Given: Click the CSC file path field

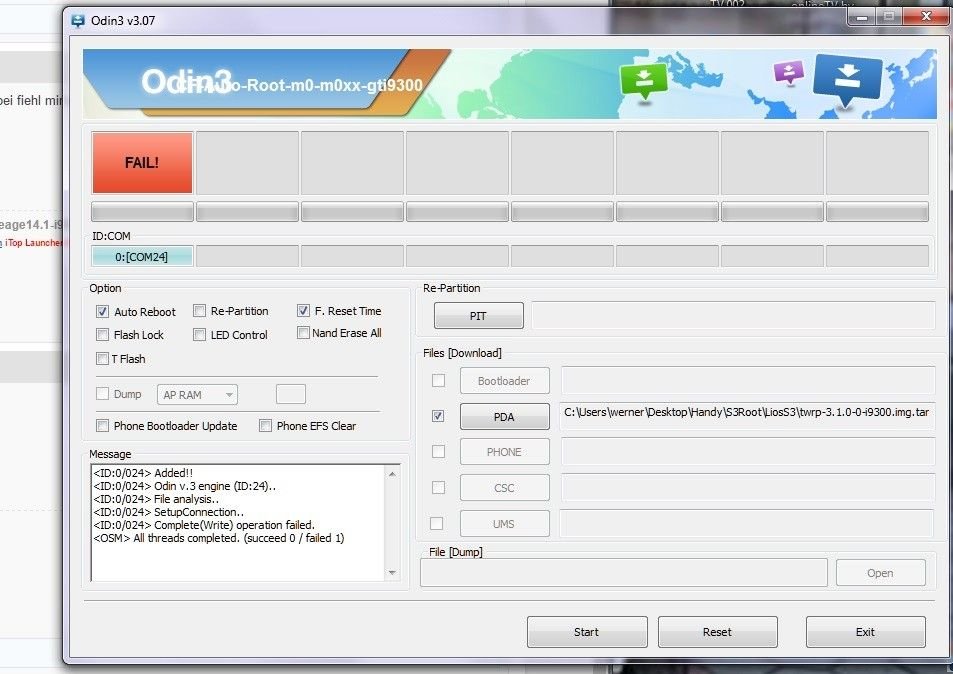Looking at the screenshot, I should (x=748, y=487).
